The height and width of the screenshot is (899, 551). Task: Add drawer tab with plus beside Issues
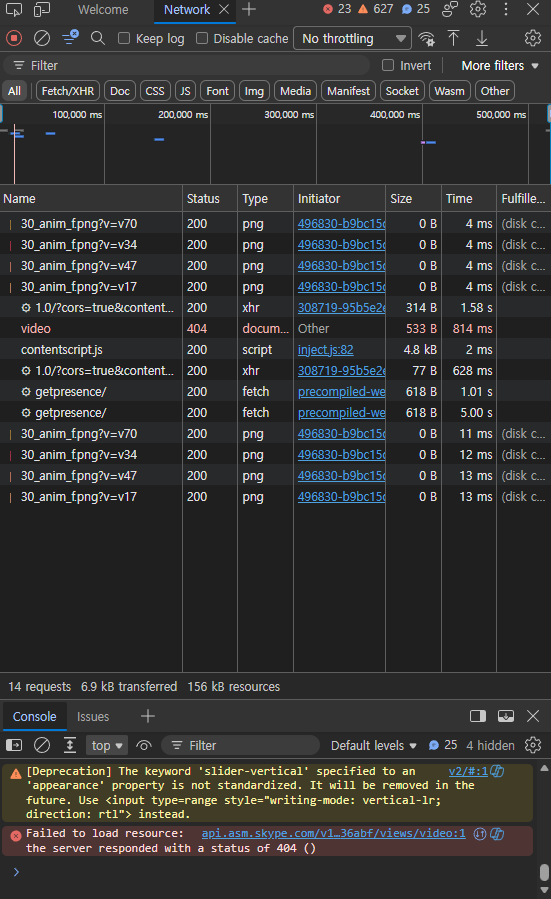pos(148,716)
